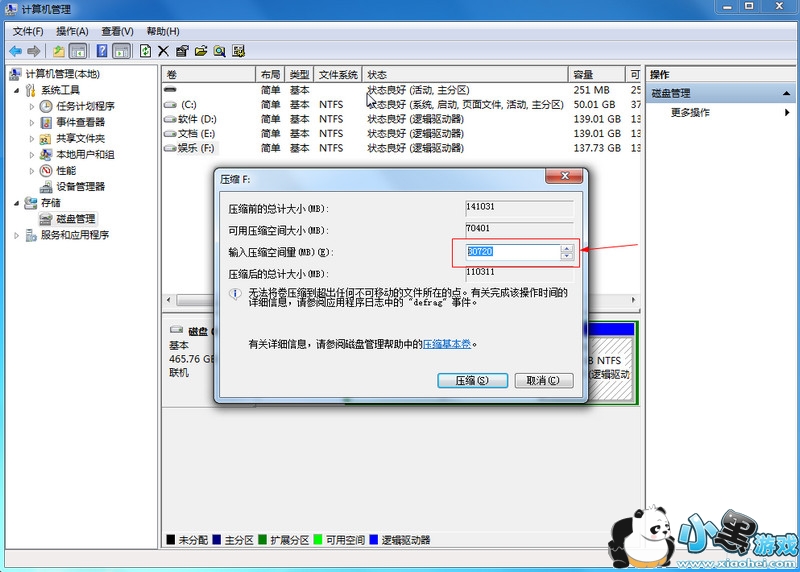Sort by the 布局 column header
Image resolution: width=800 pixels, height=572 pixels.
[x=270, y=74]
